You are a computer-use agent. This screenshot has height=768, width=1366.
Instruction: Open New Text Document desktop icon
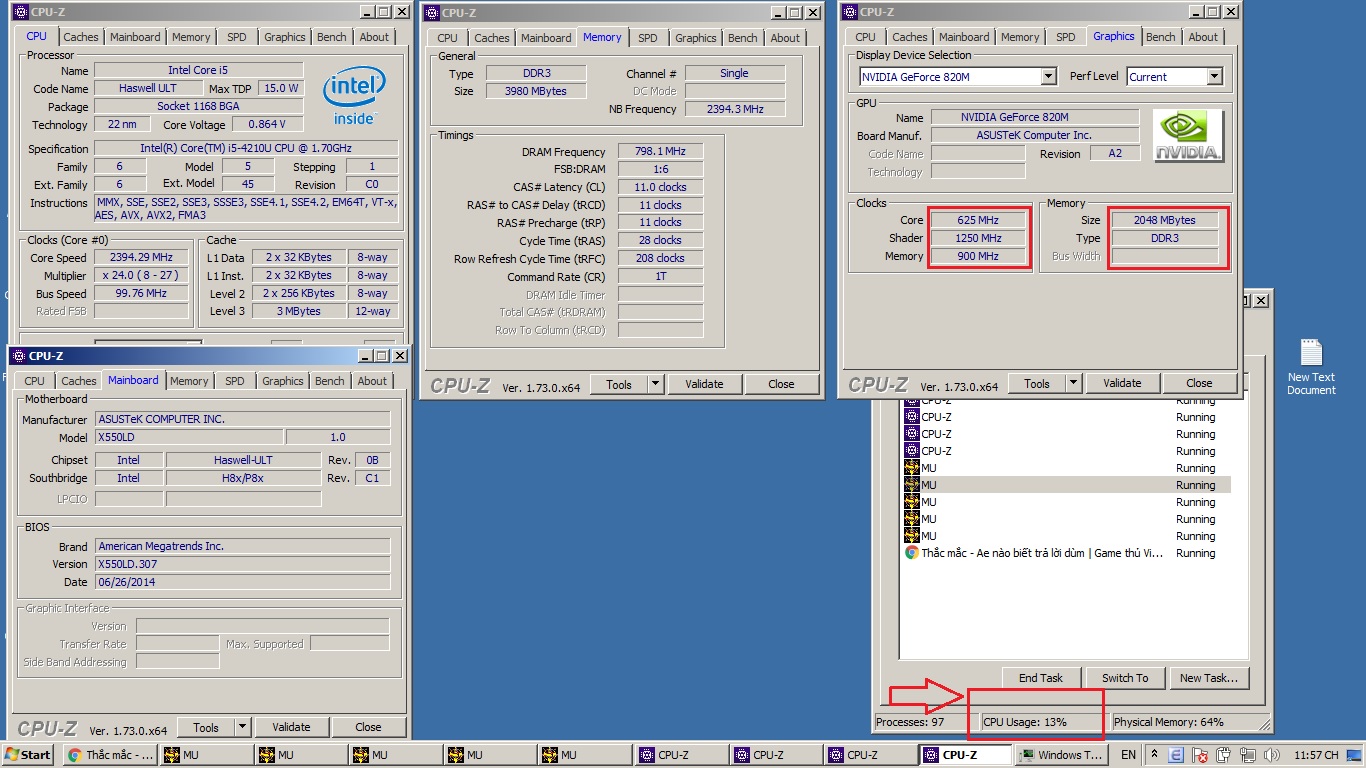pyautogui.click(x=1311, y=367)
